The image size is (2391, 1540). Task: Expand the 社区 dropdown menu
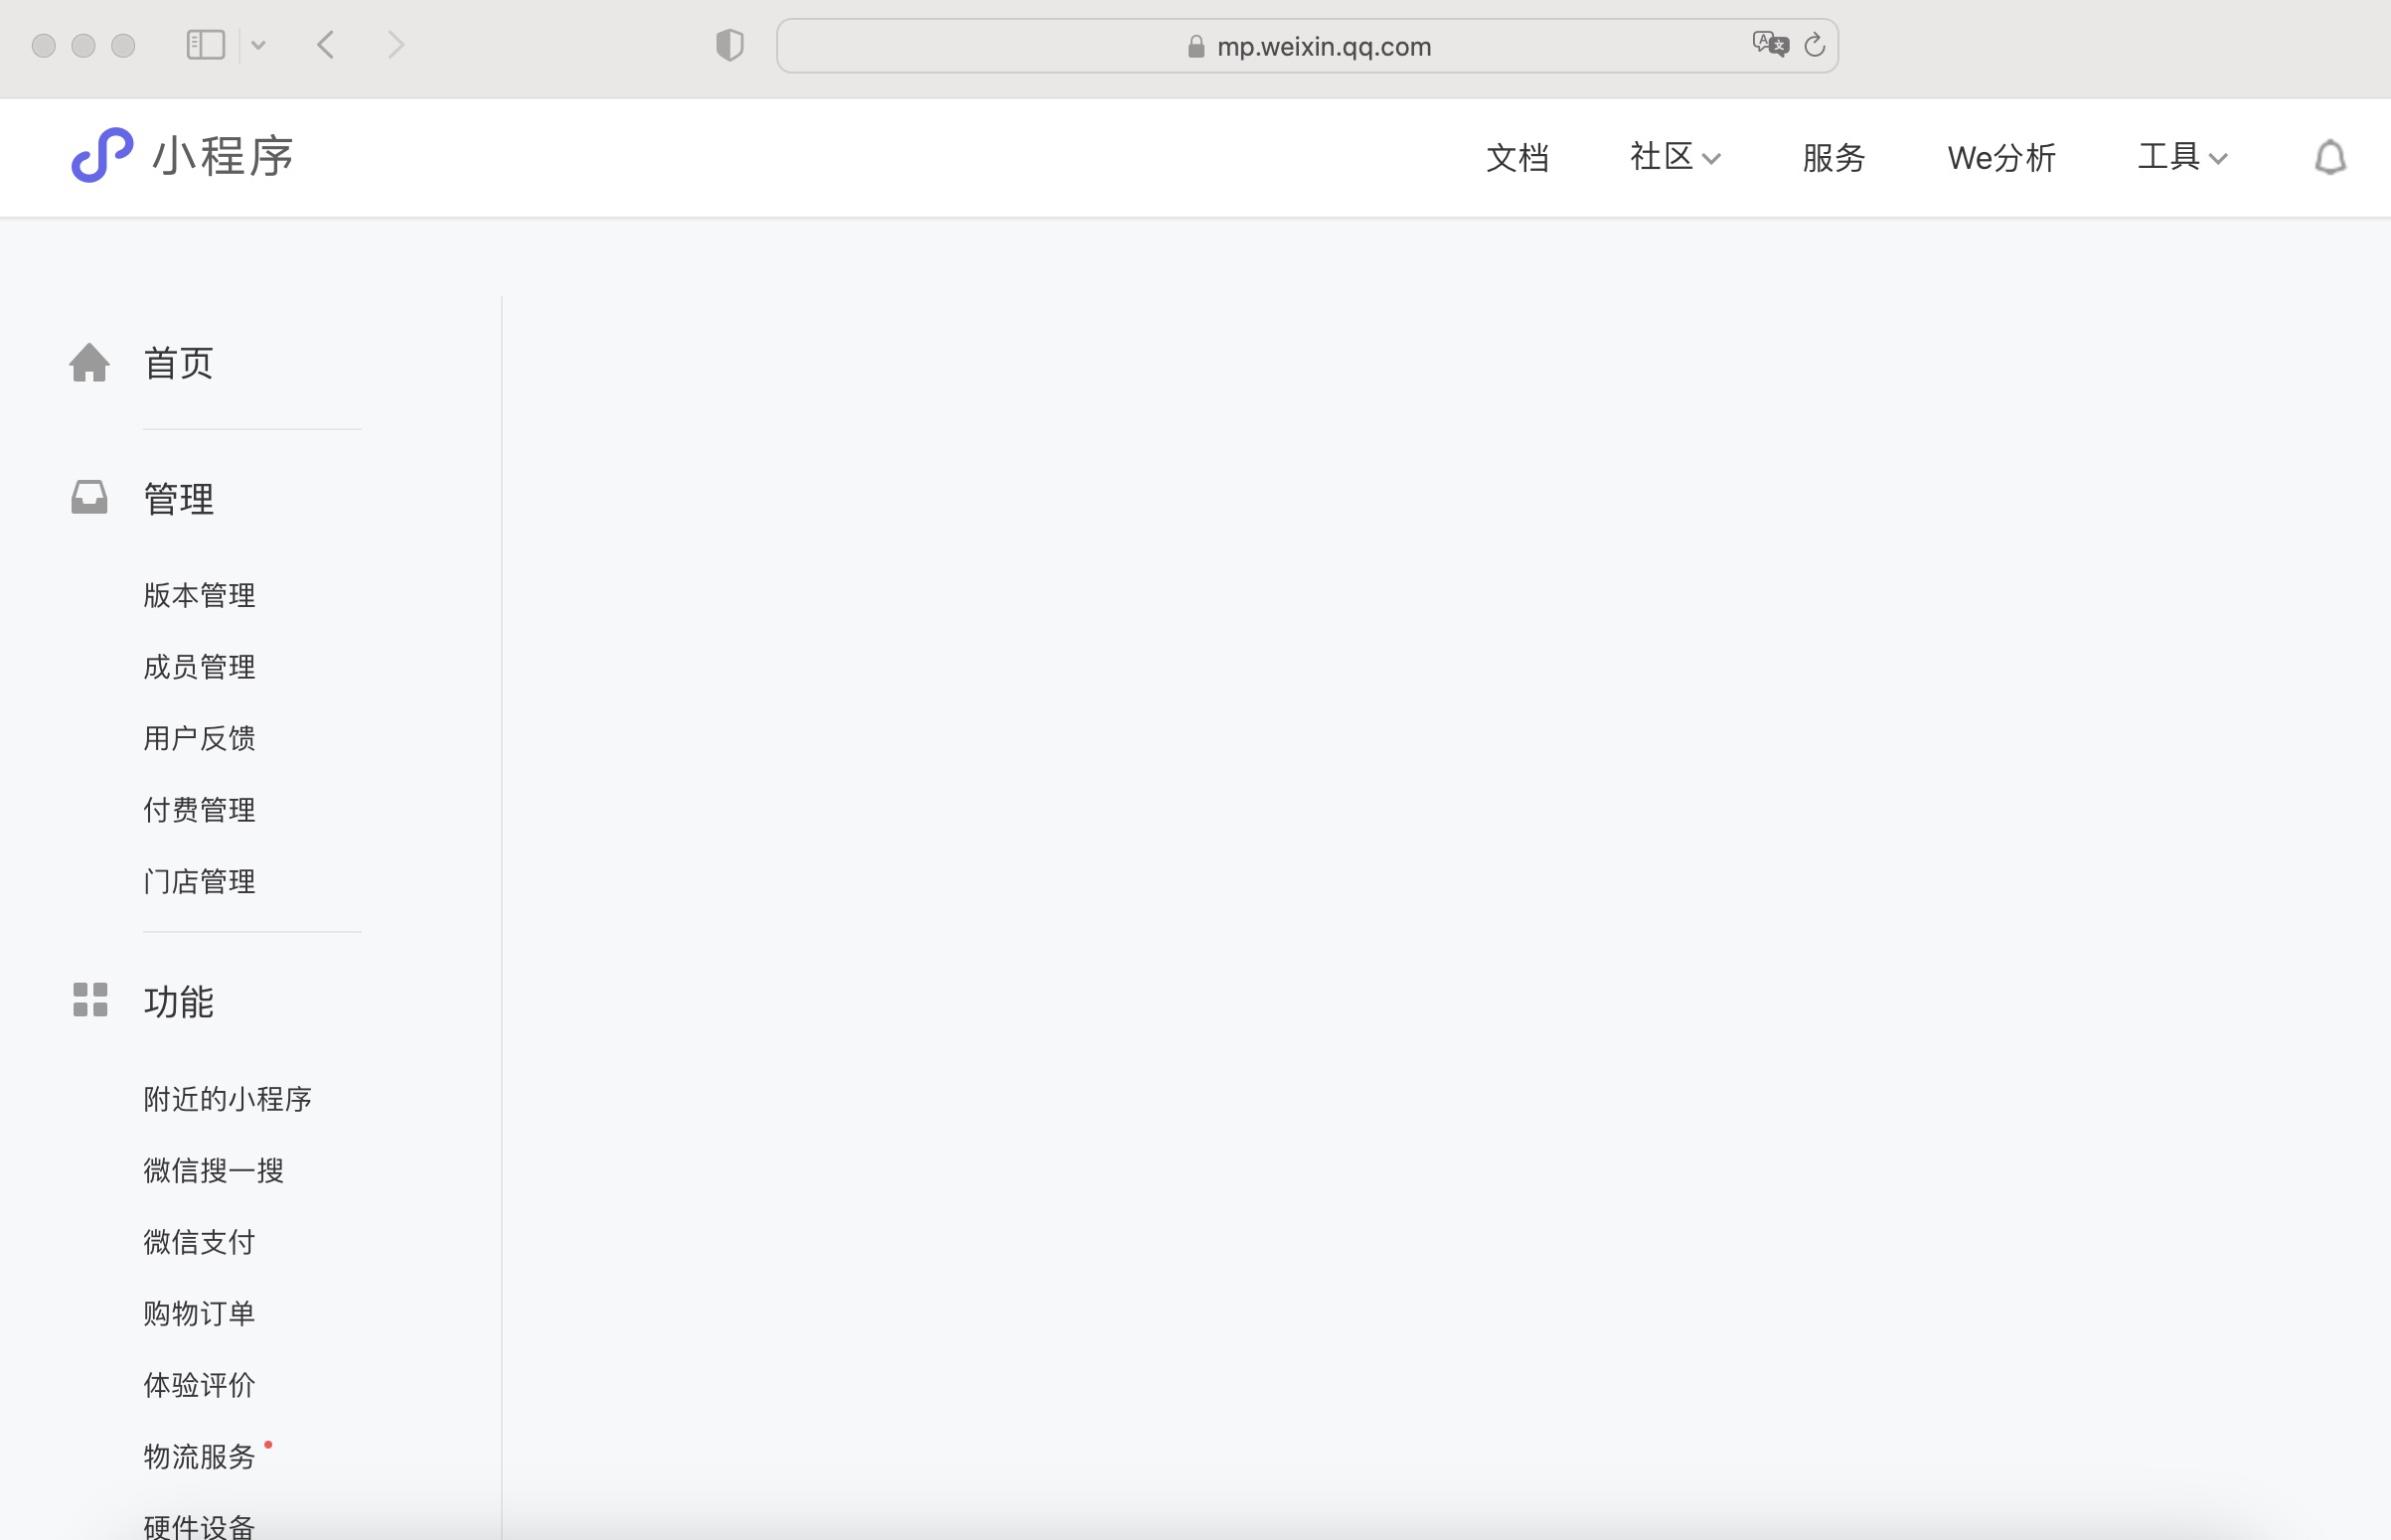click(x=1674, y=157)
